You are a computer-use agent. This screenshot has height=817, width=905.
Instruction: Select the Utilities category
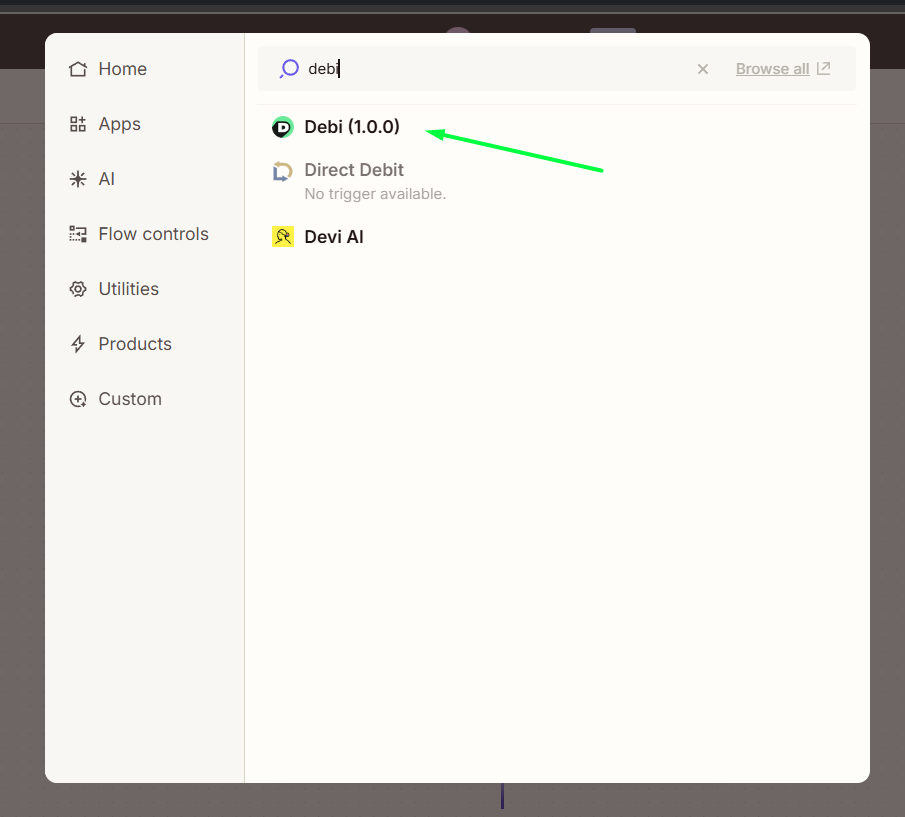[x=114, y=288]
